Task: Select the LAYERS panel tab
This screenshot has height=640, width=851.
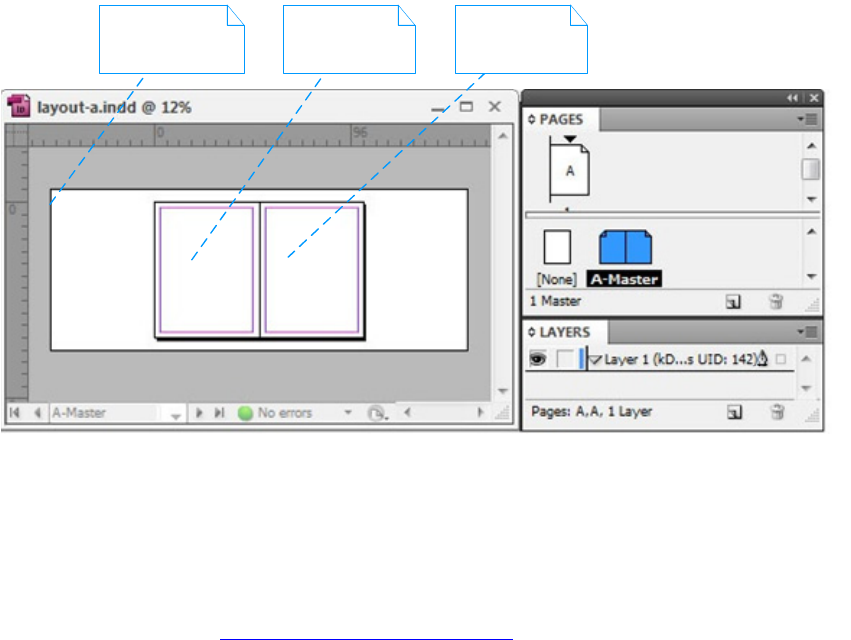Action: (565, 332)
